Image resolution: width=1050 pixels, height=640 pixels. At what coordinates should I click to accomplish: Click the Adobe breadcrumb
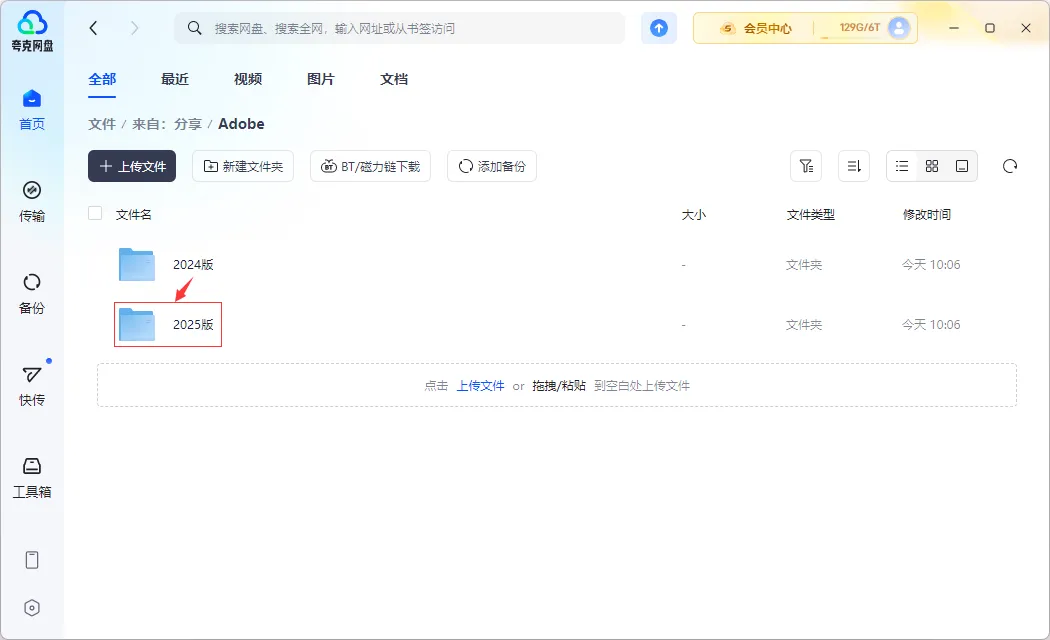[x=241, y=124]
